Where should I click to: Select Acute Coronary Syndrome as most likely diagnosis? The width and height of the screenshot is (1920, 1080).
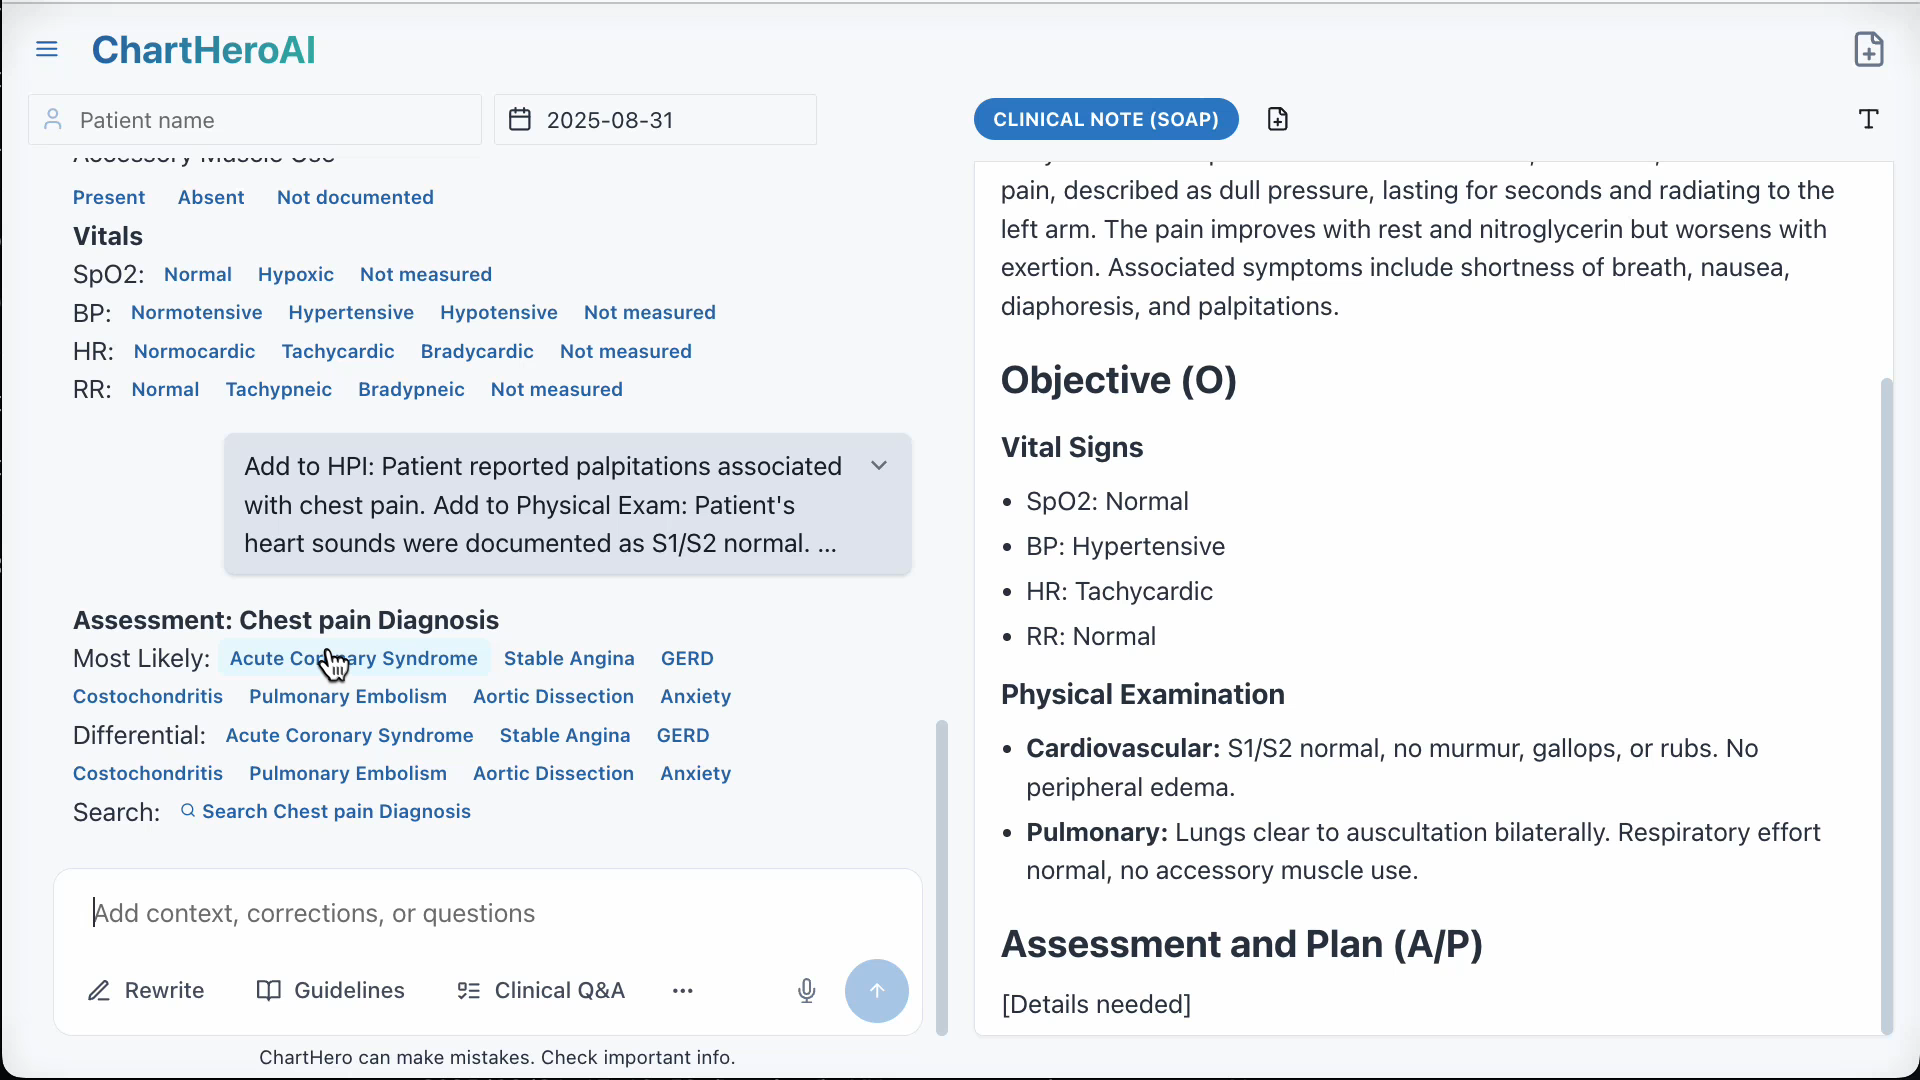tap(353, 658)
